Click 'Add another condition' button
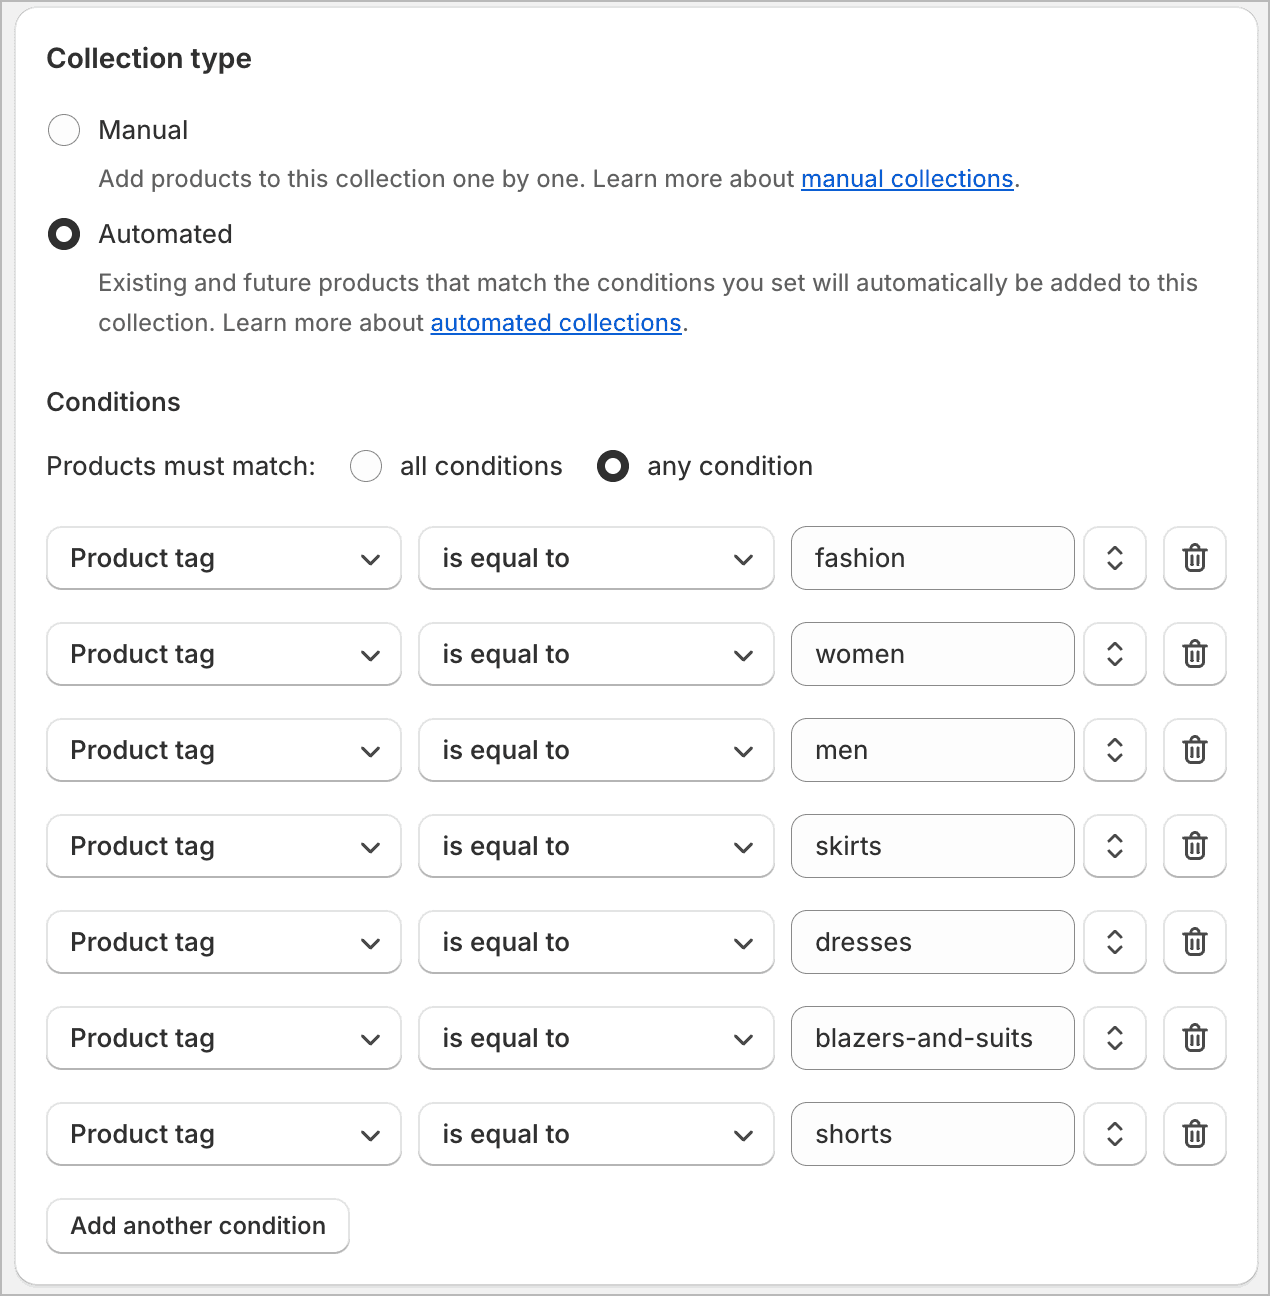 pos(198,1226)
